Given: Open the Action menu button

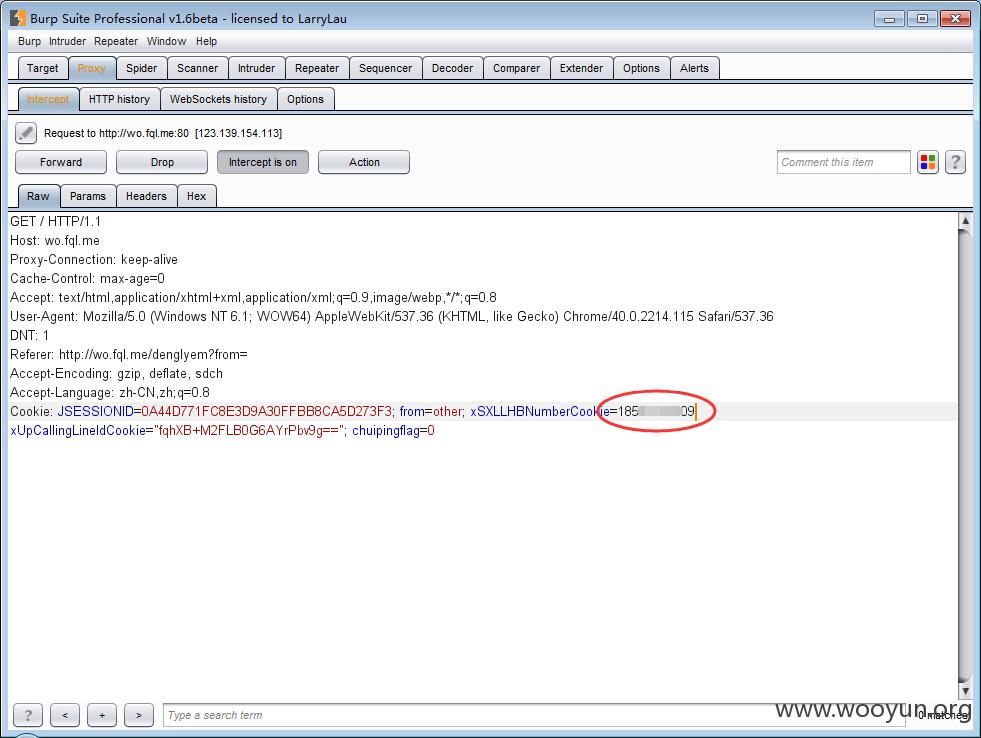Looking at the screenshot, I should (364, 162).
